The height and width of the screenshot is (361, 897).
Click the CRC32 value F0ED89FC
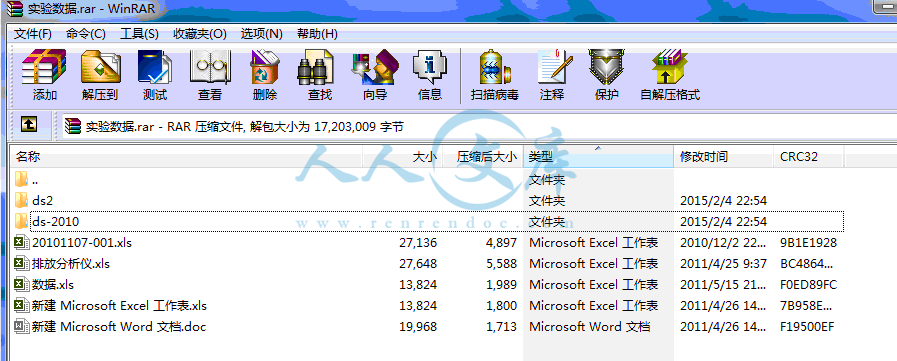click(x=808, y=284)
